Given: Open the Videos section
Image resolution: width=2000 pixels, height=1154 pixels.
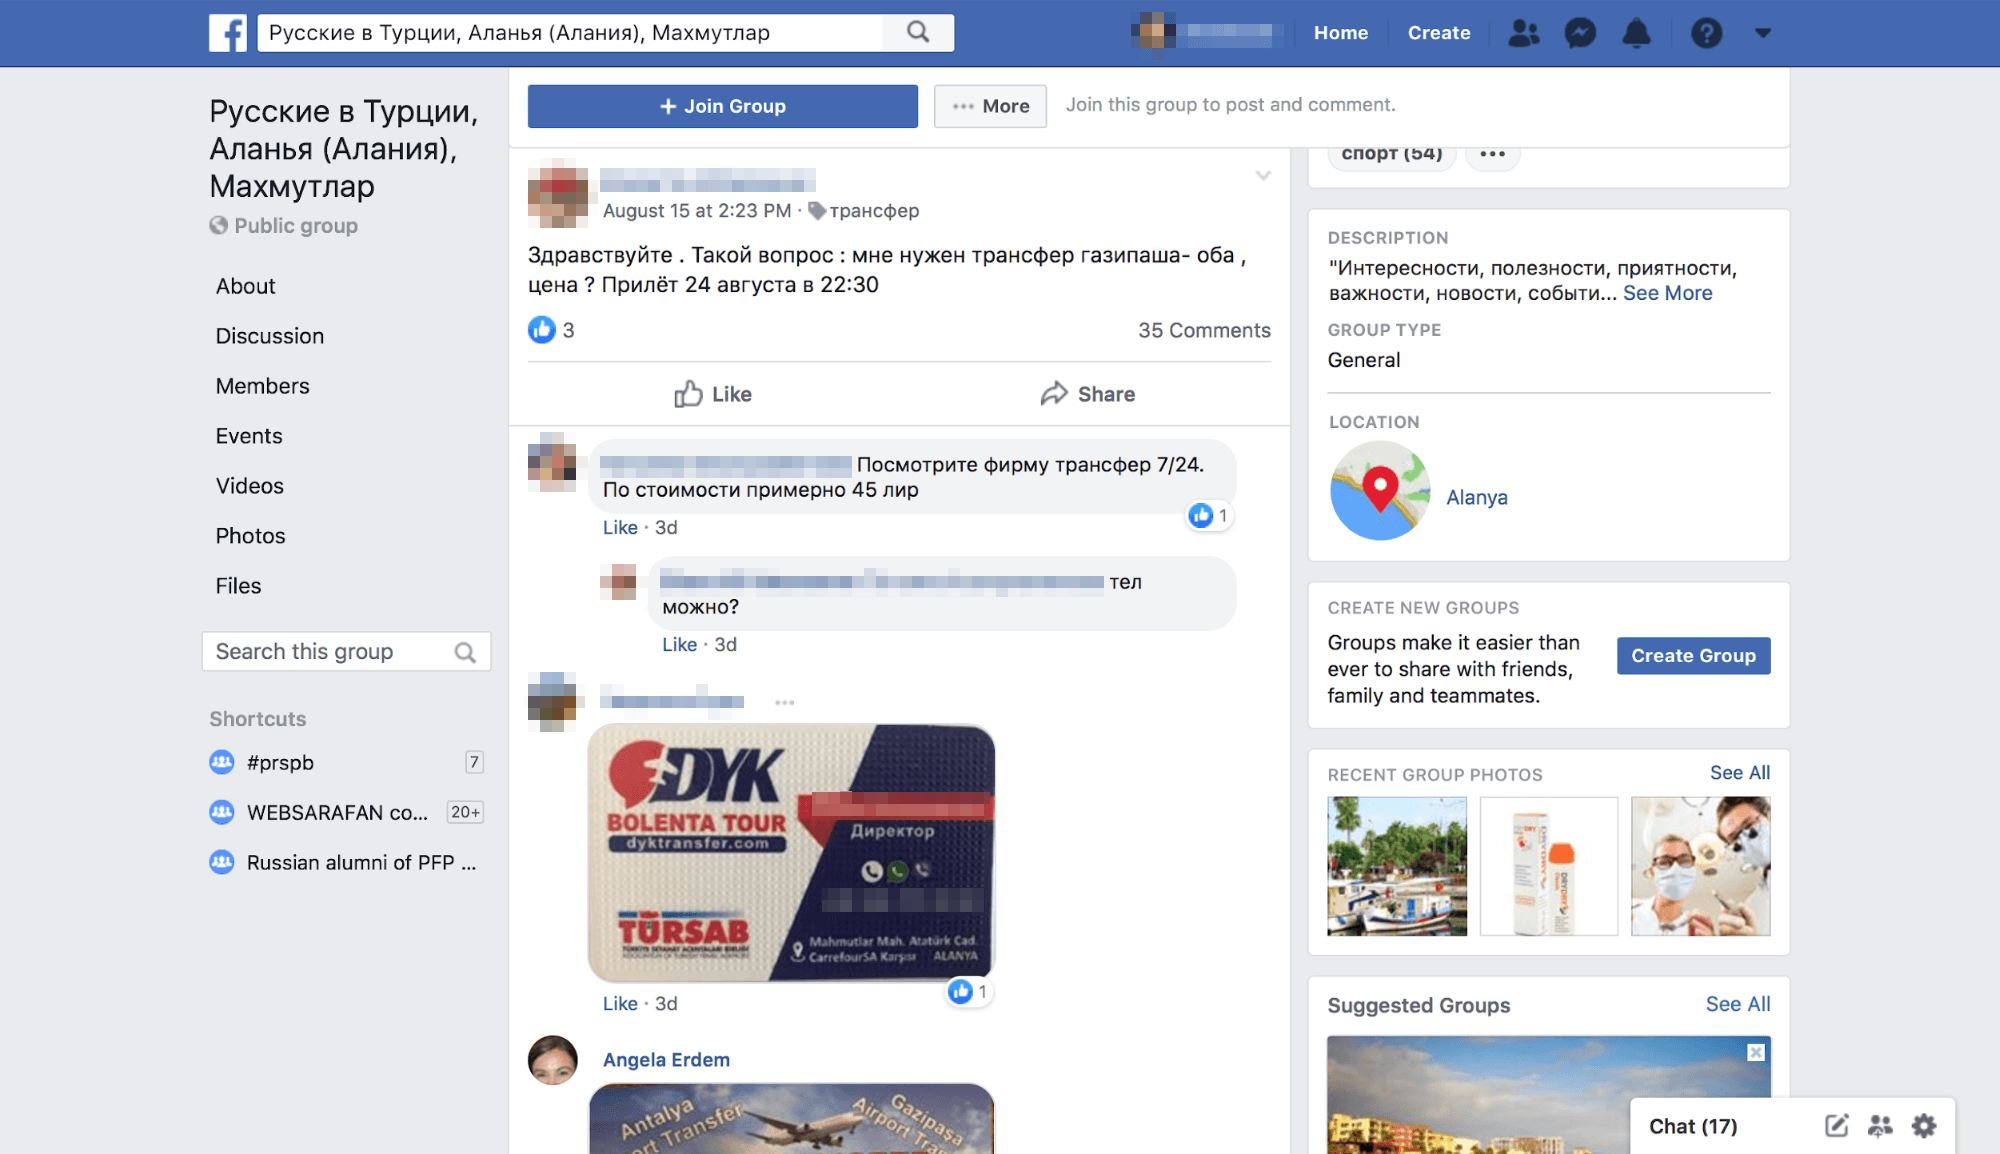Looking at the screenshot, I should (x=249, y=486).
